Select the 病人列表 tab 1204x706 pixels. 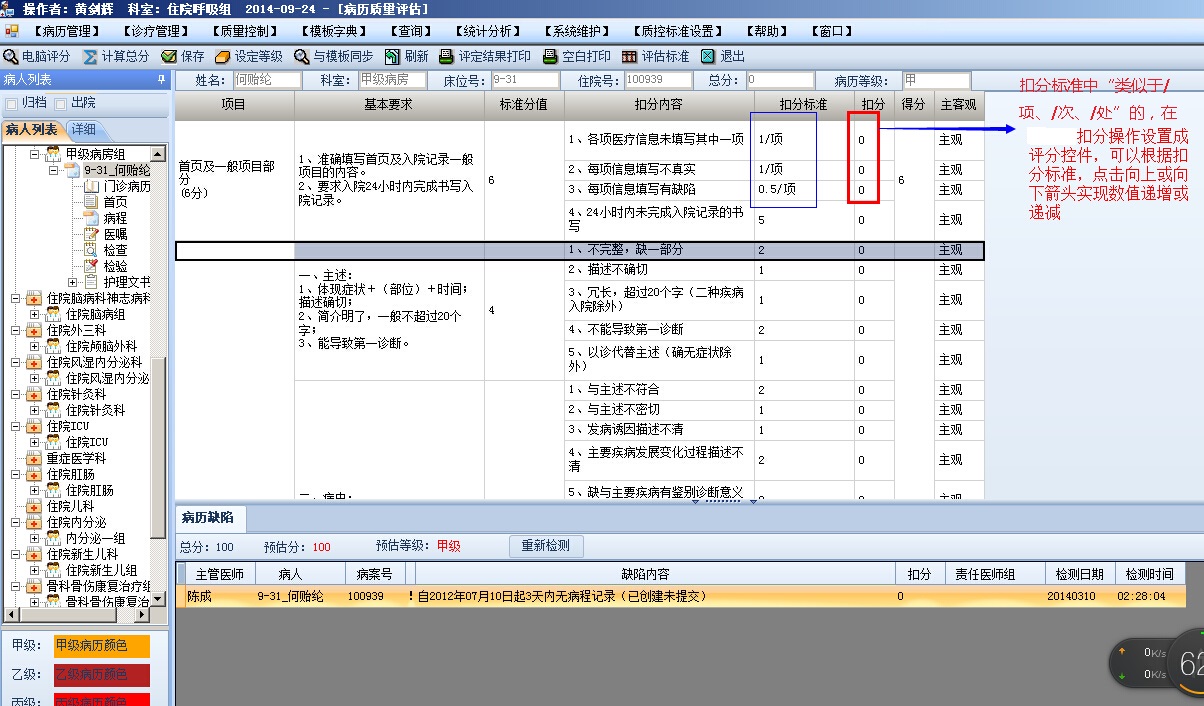tap(33, 129)
